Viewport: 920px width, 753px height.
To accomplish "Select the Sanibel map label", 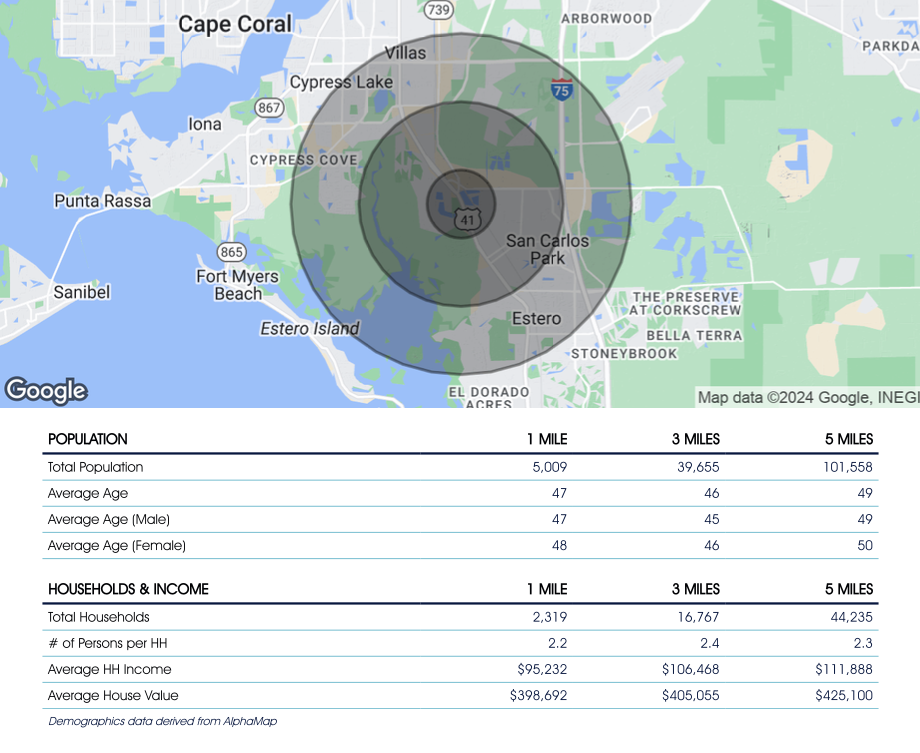I will tap(81, 292).
